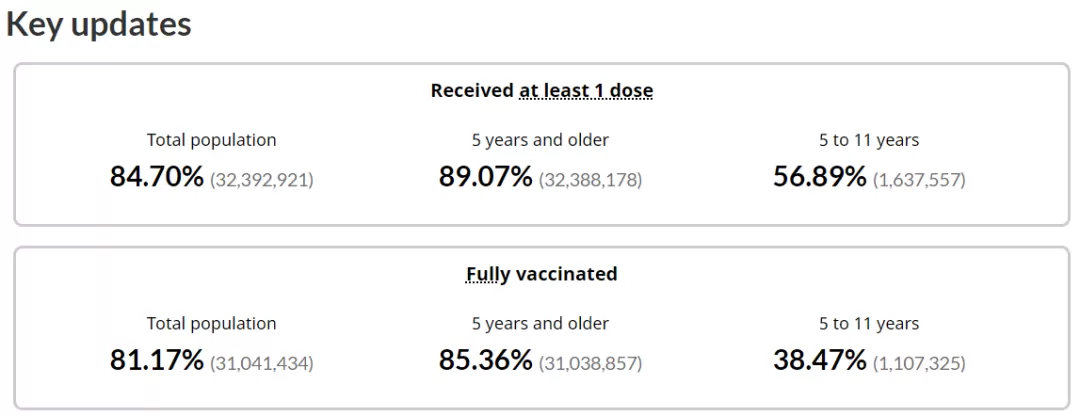The width and height of the screenshot is (1080, 416).
Task: Click the count (31,041,434) in parentheses
Action: (x=262, y=364)
